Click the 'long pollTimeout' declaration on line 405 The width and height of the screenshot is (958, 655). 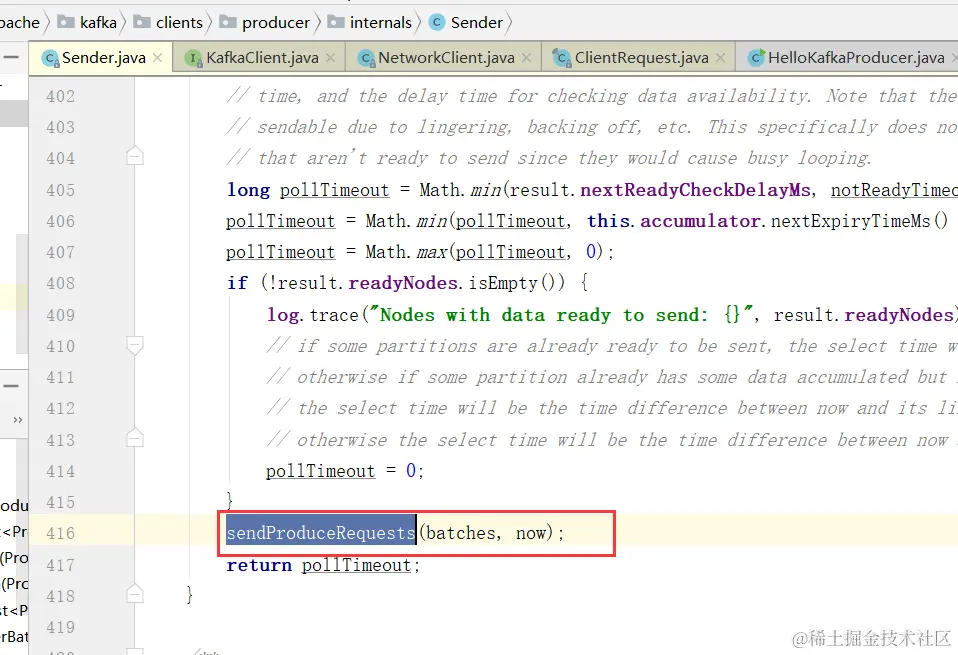pos(308,190)
